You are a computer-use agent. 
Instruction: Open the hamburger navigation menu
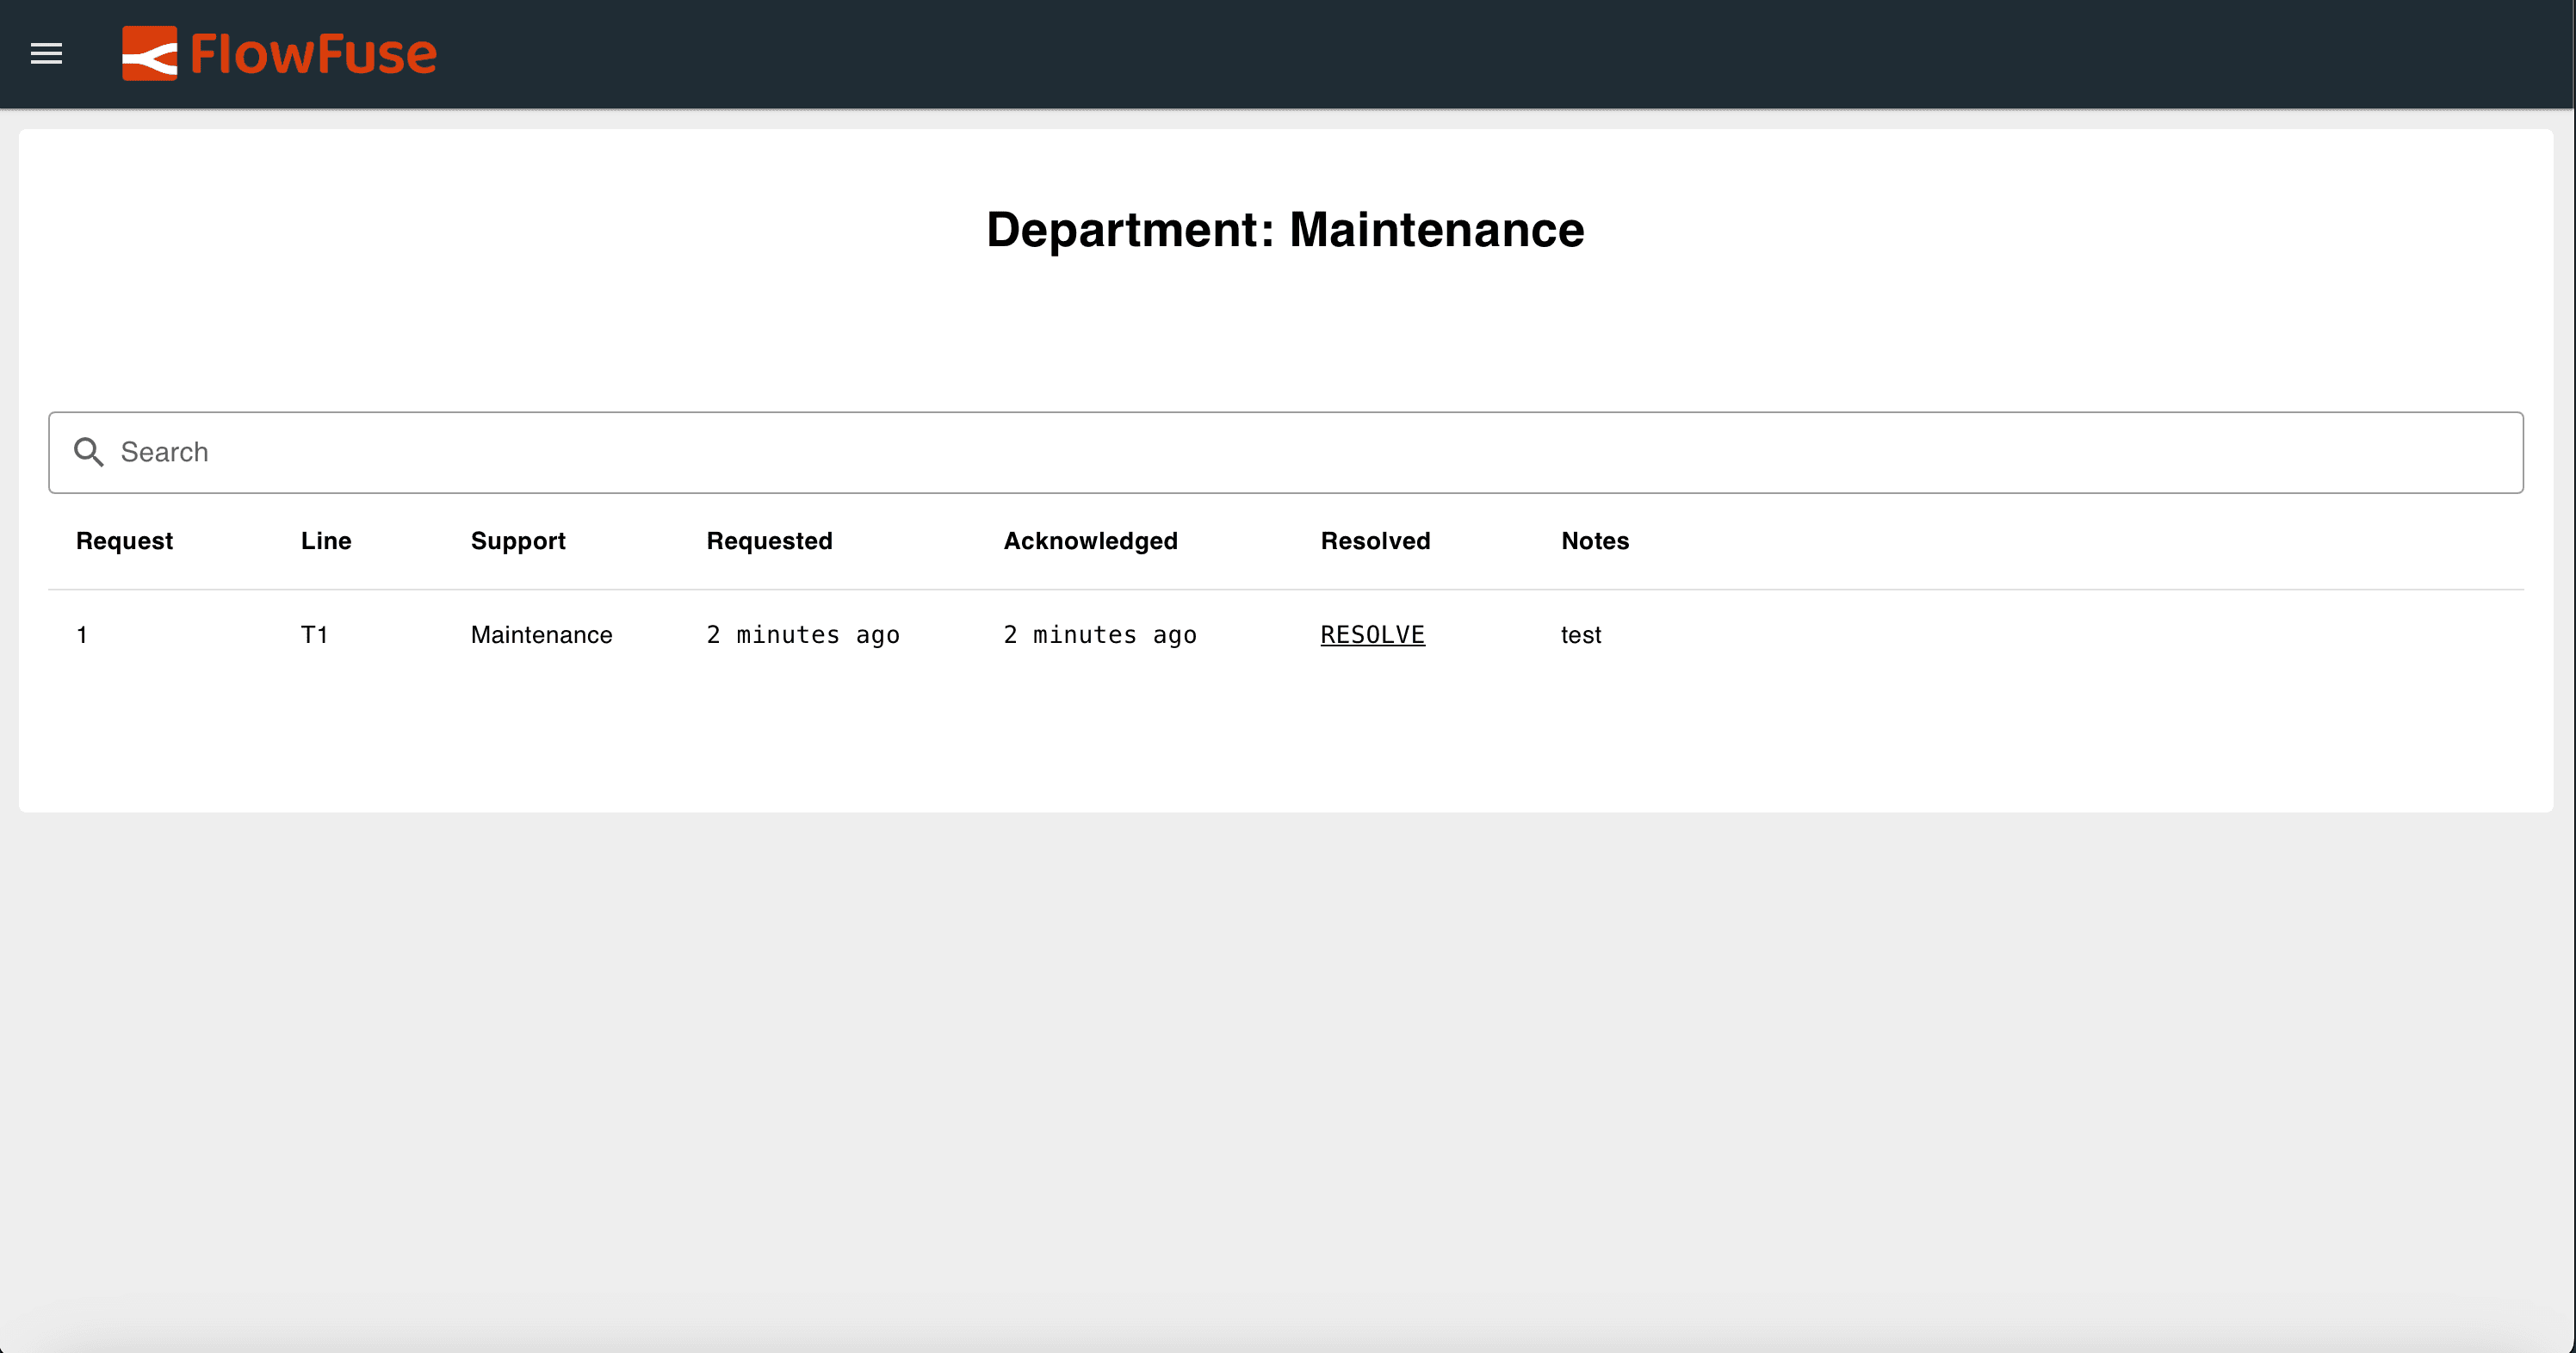46,54
